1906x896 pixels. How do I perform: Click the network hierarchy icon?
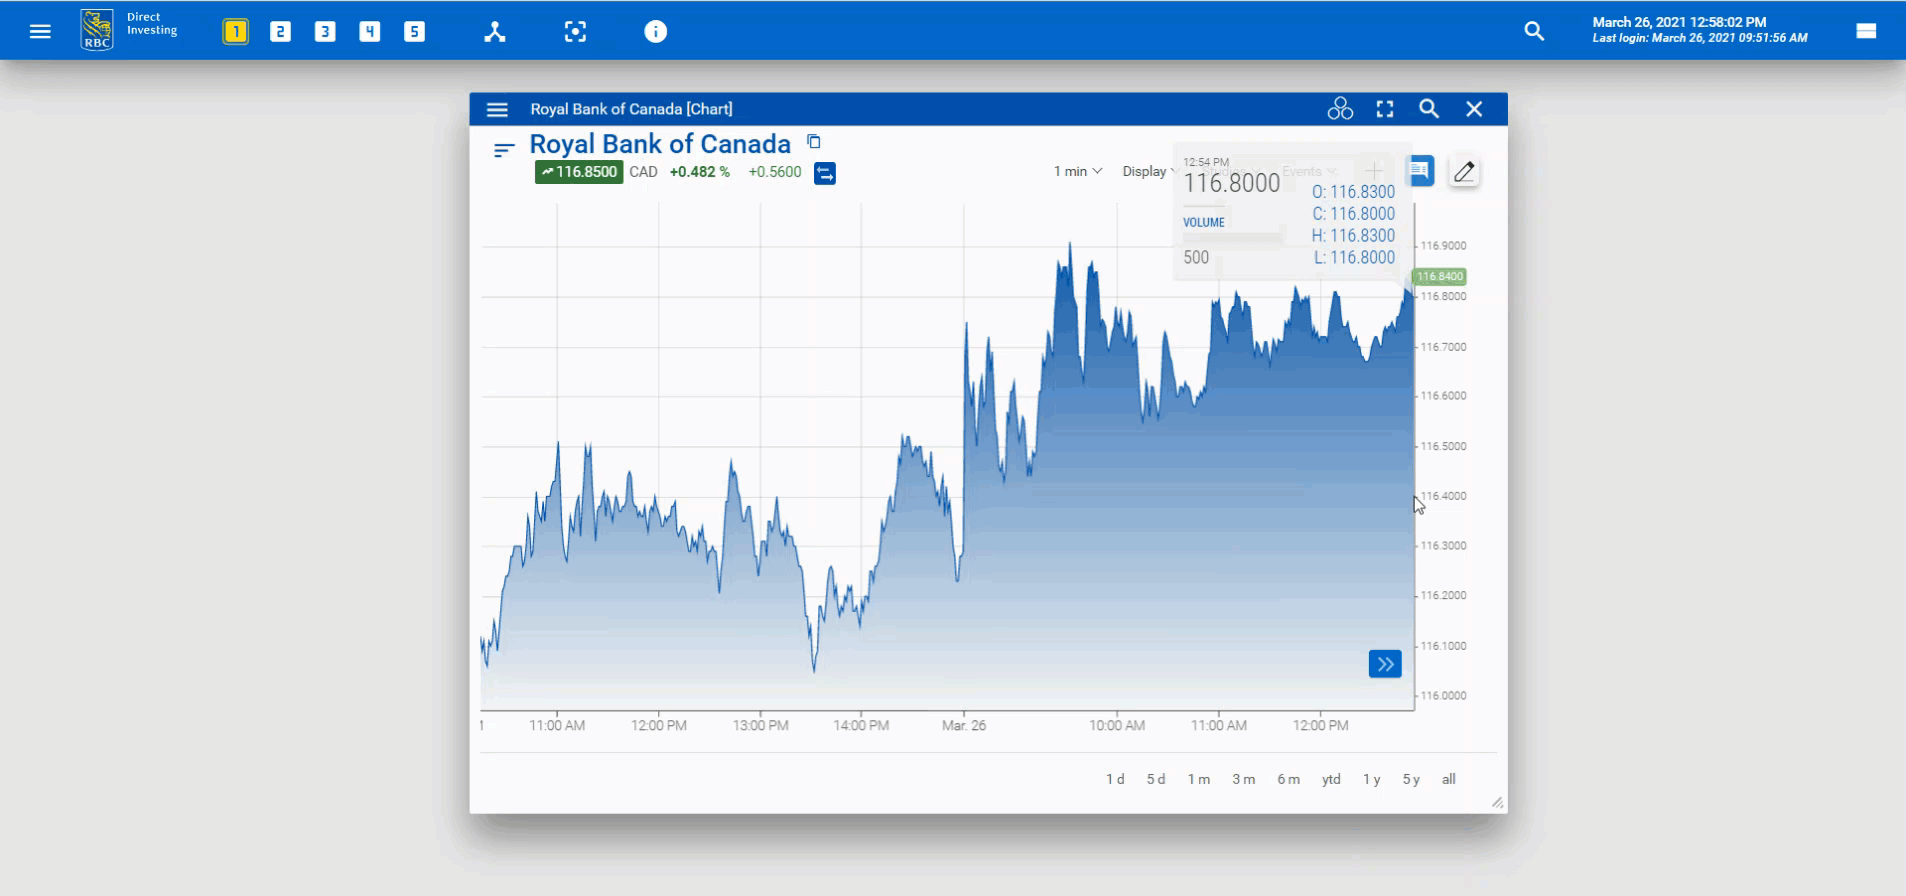[495, 32]
